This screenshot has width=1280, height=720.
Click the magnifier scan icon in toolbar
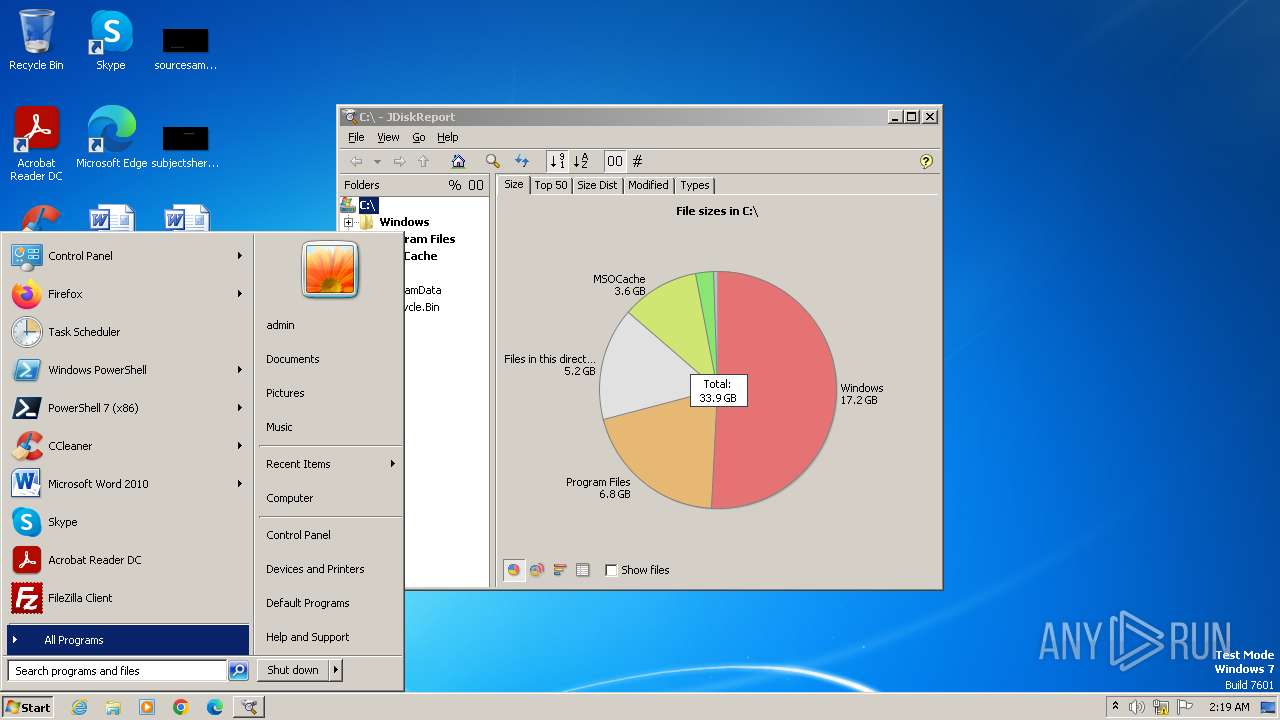point(492,161)
